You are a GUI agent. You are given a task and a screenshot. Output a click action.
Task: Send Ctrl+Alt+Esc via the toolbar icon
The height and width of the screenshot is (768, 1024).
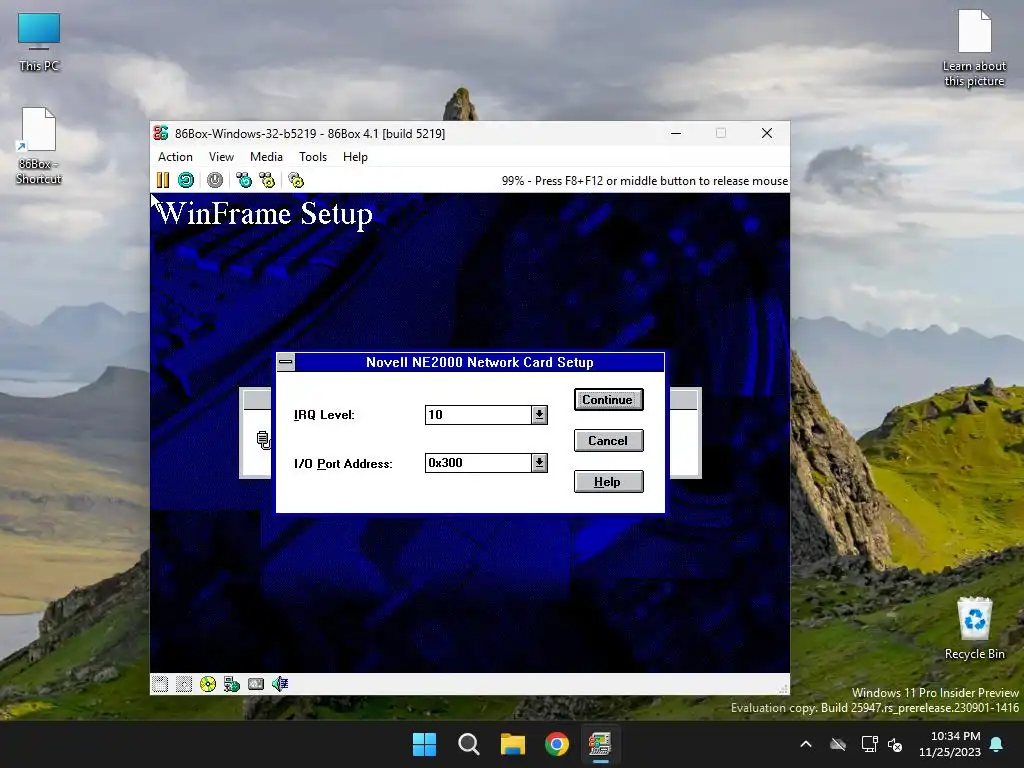(x=267, y=180)
